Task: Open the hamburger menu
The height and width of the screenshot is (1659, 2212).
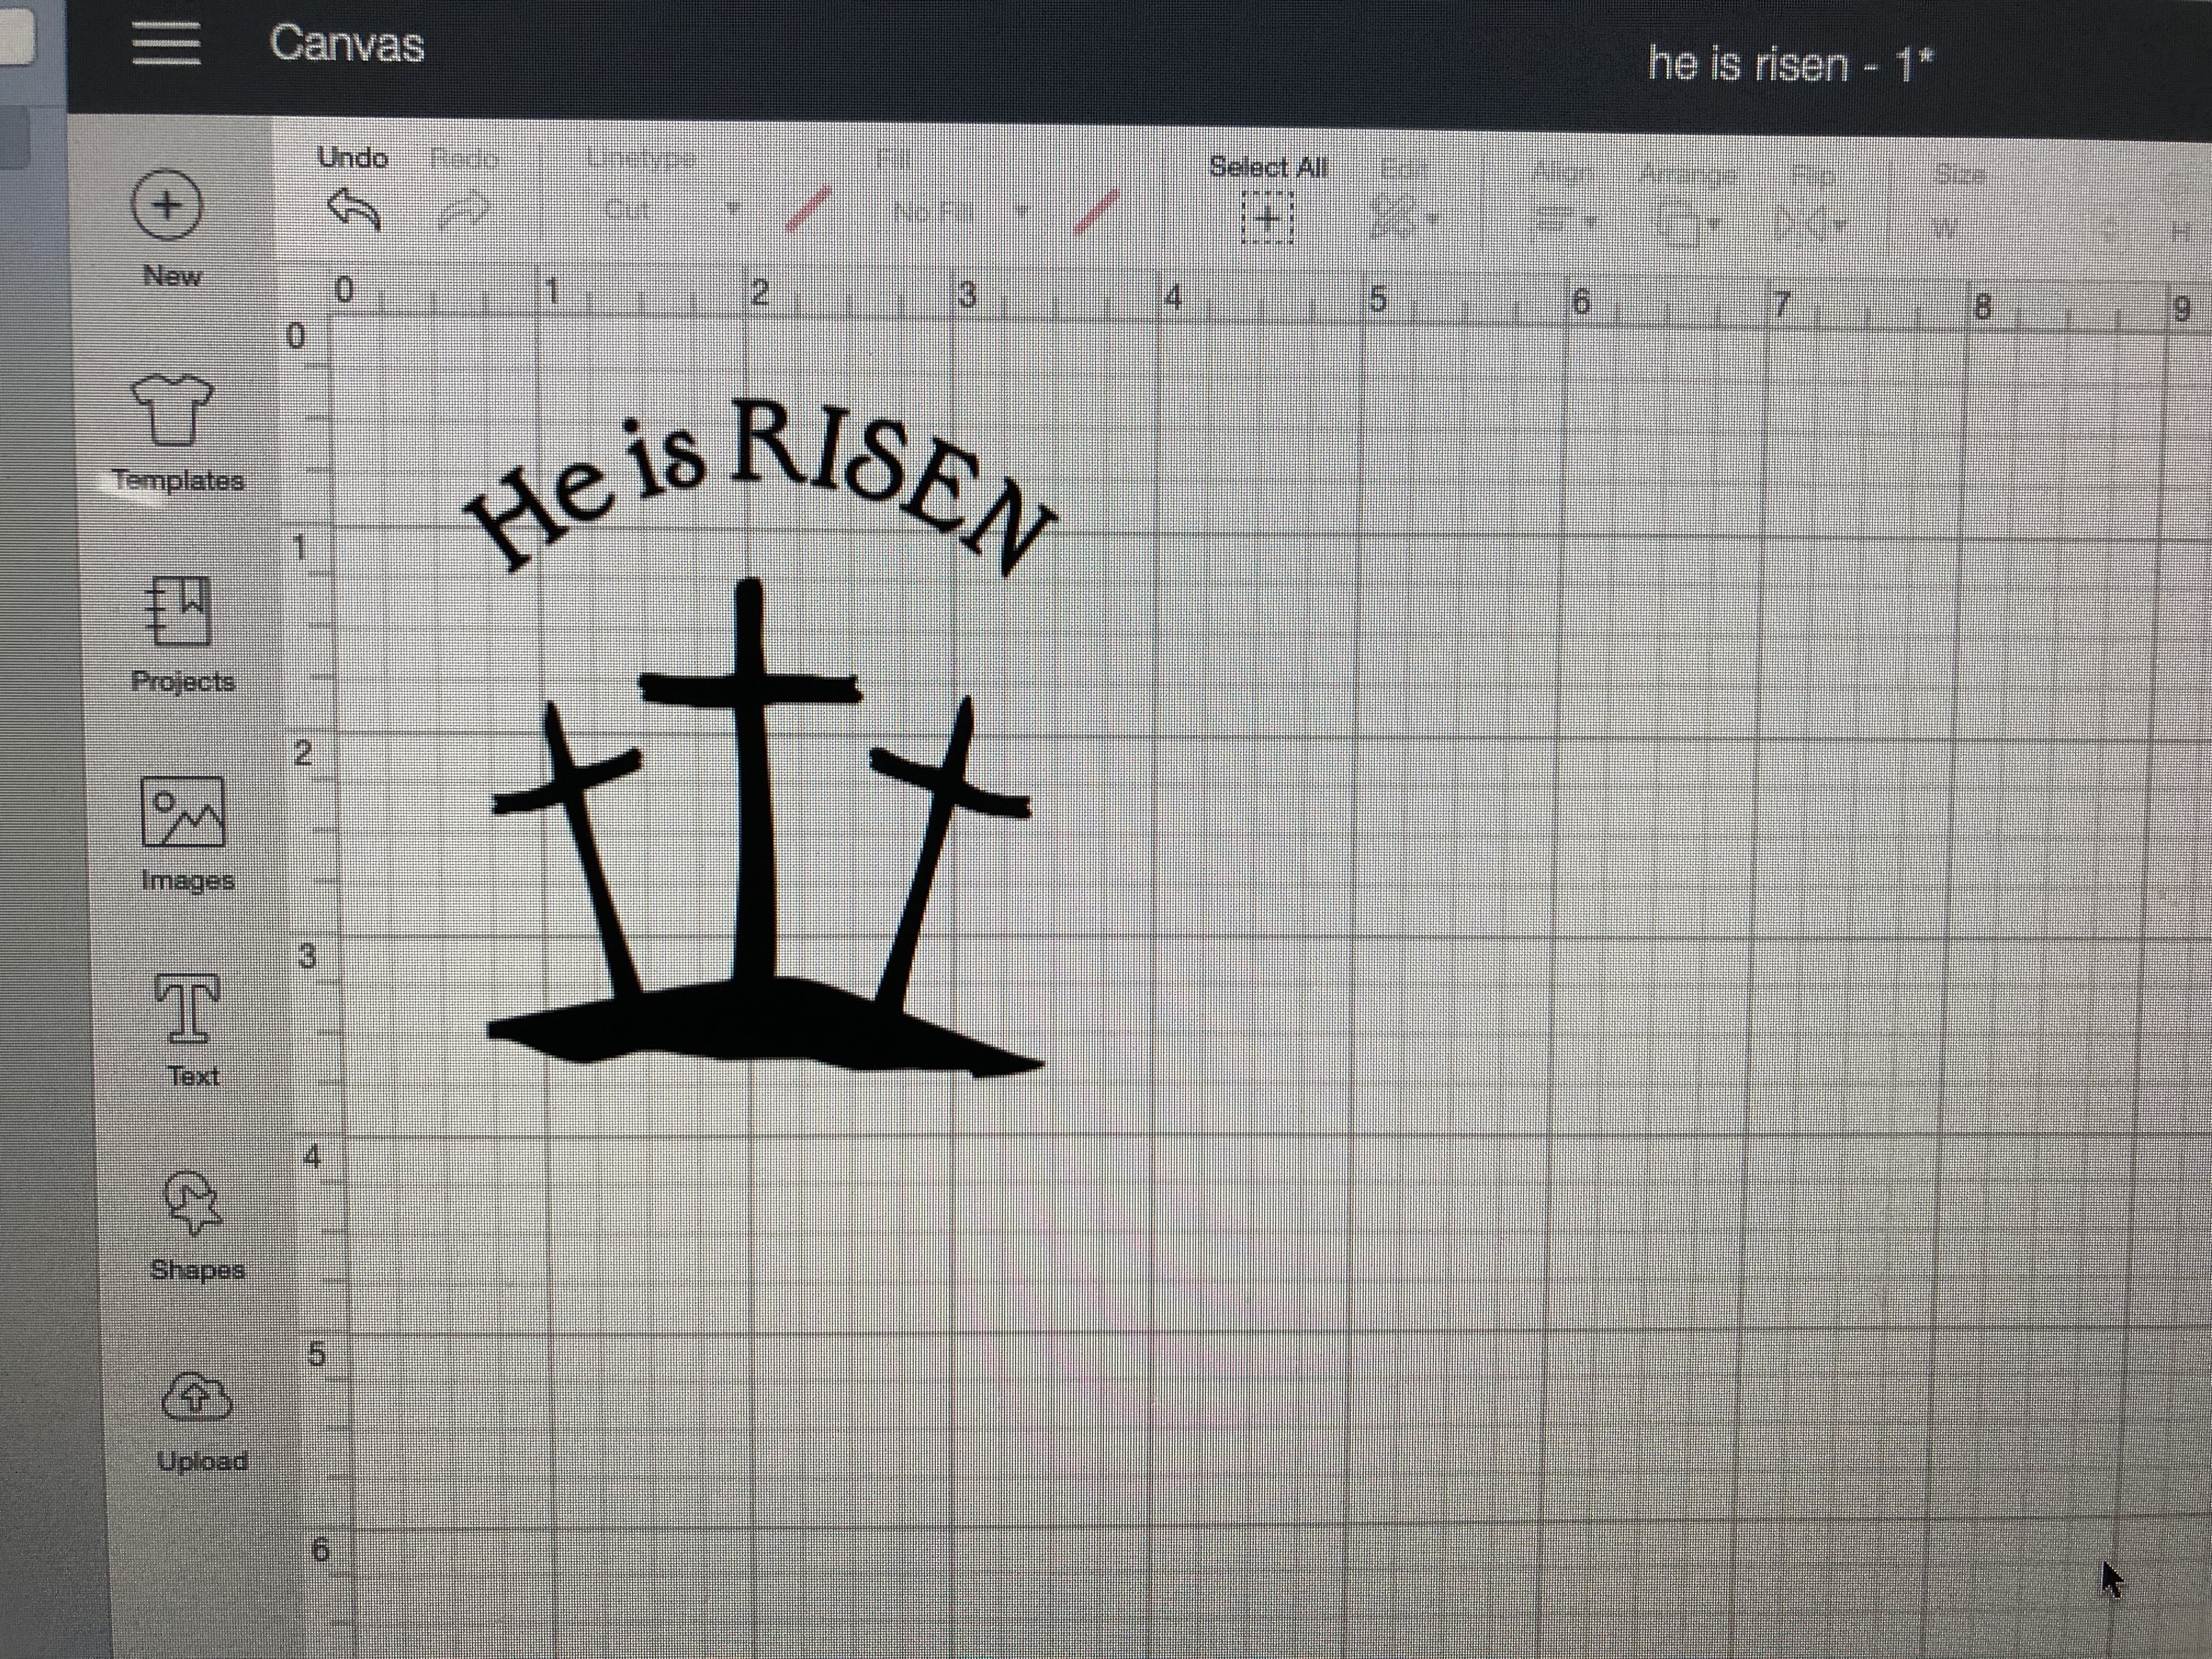Action: [166, 44]
